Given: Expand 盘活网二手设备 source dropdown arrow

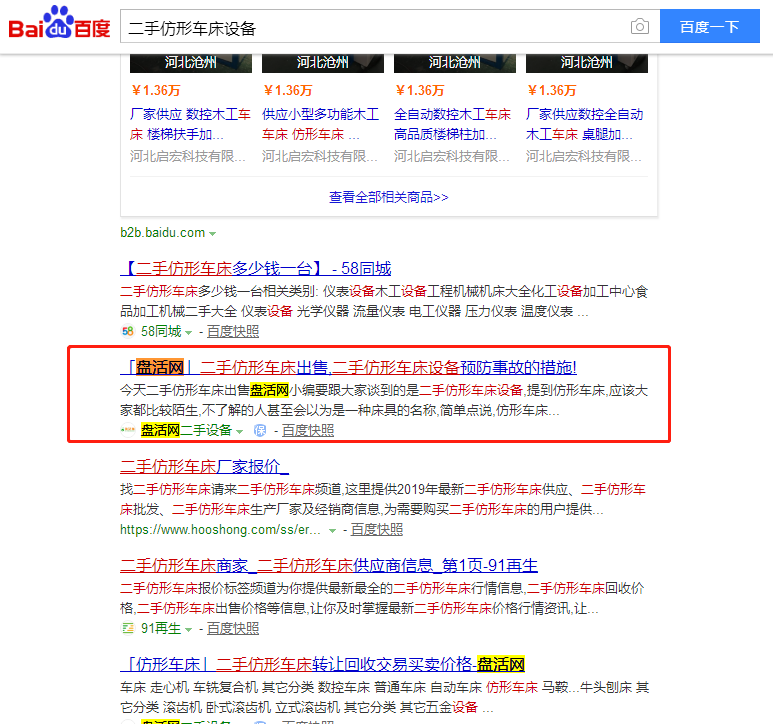Looking at the screenshot, I should click(x=239, y=432).
